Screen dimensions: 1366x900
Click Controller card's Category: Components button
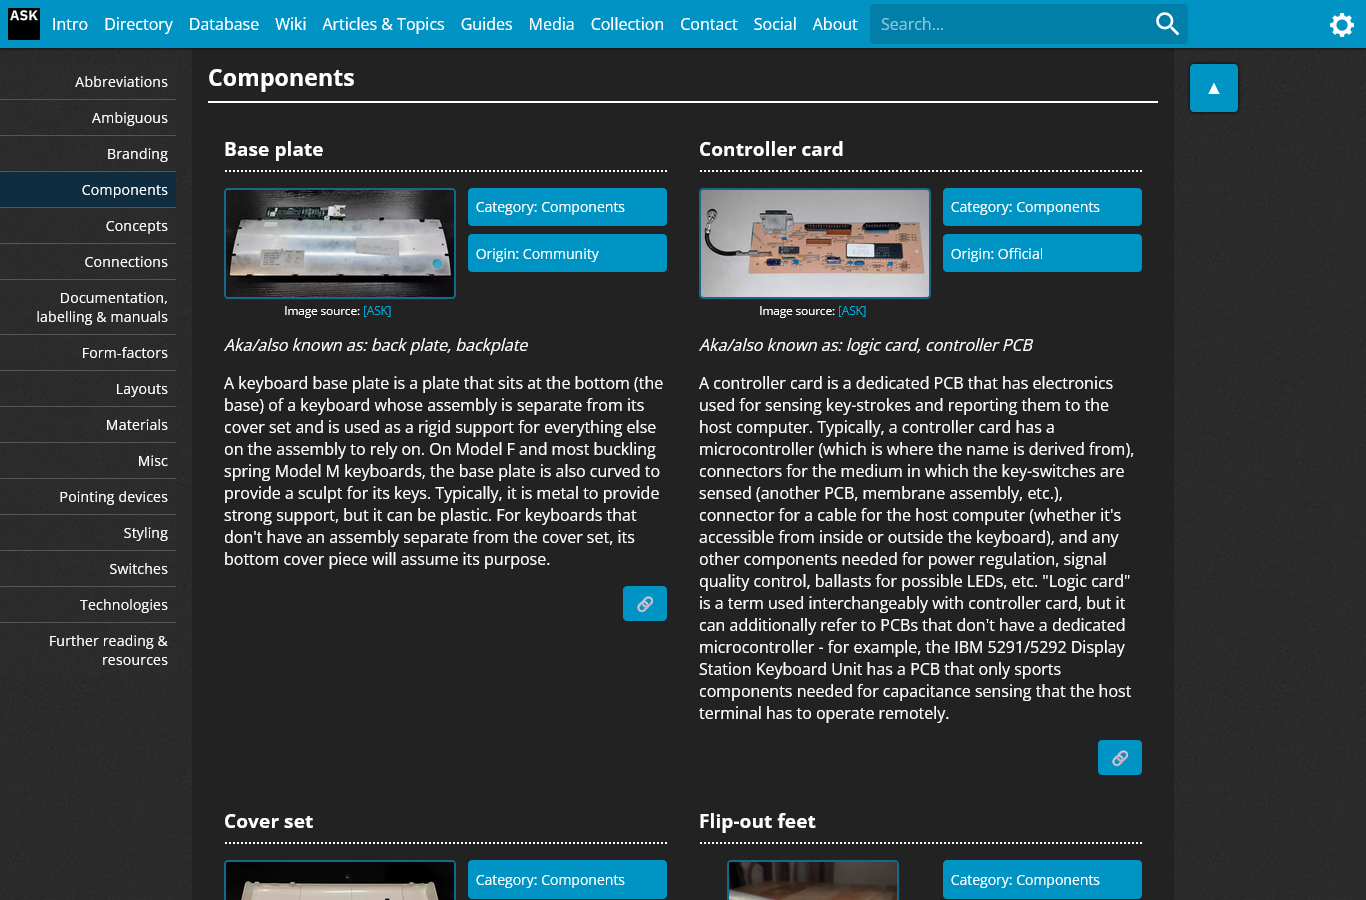tap(1042, 207)
